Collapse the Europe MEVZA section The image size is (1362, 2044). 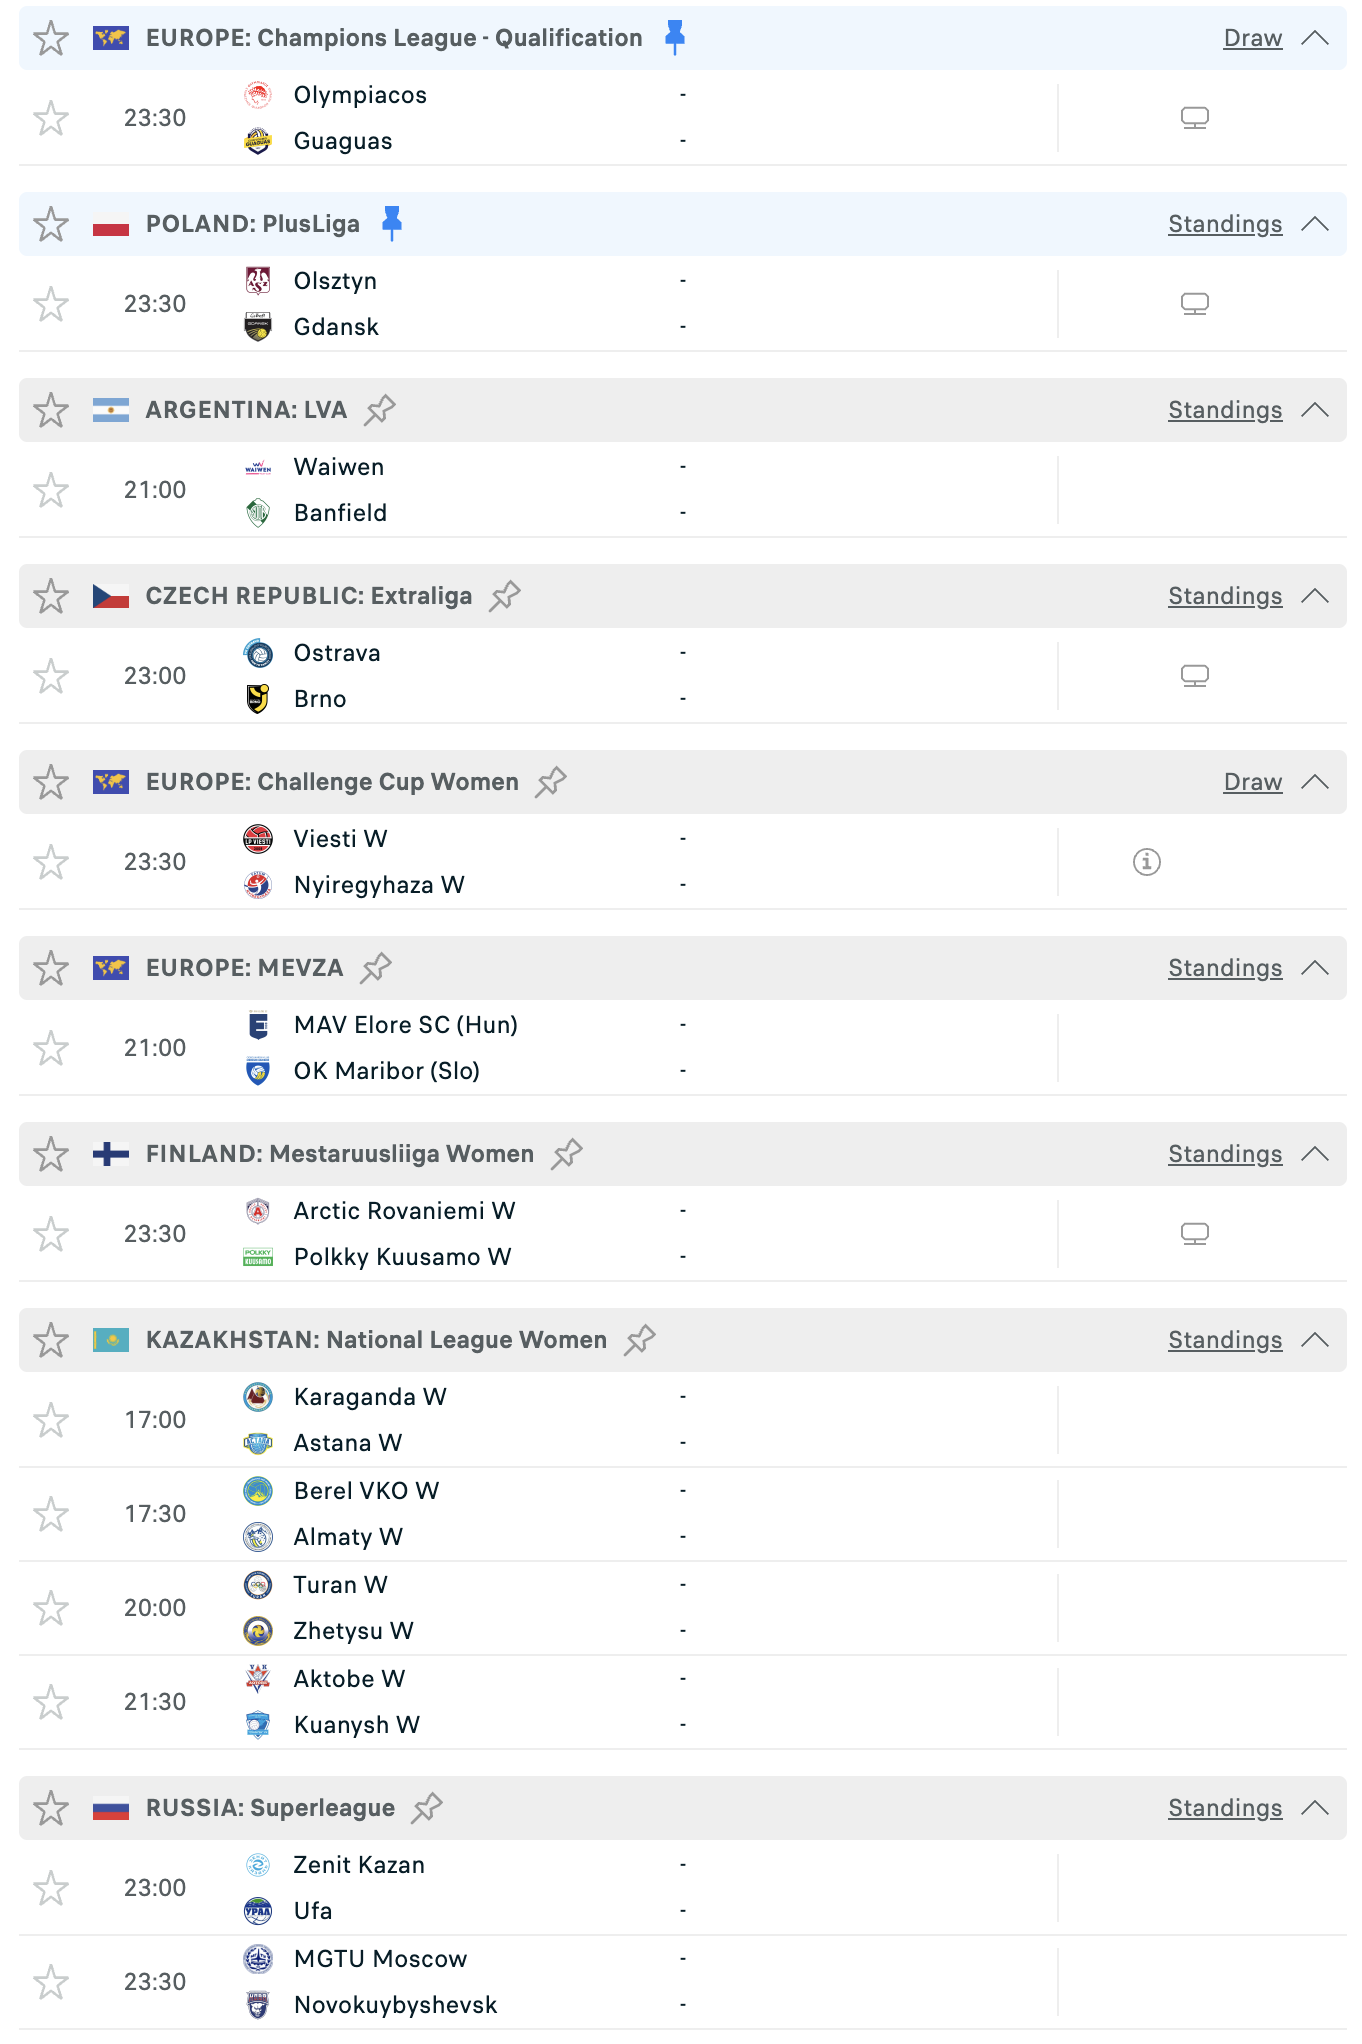[1315, 968]
